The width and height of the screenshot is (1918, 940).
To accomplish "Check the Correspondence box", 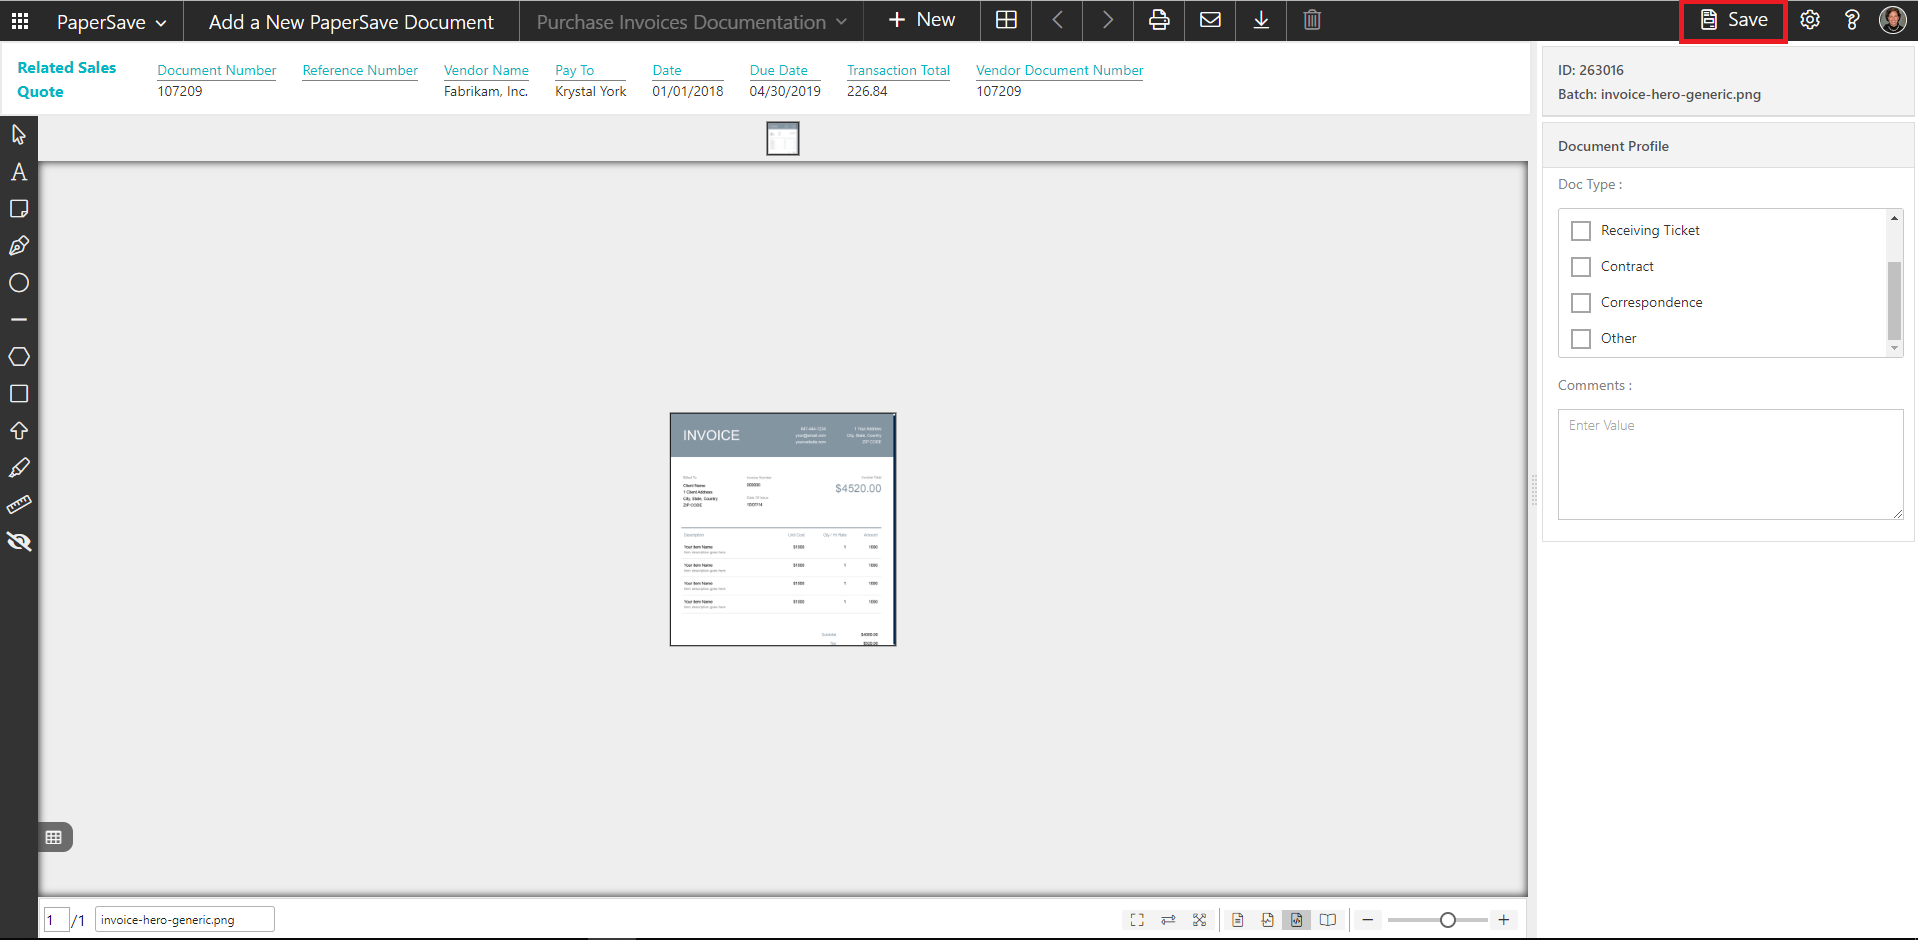I will click(x=1581, y=303).
